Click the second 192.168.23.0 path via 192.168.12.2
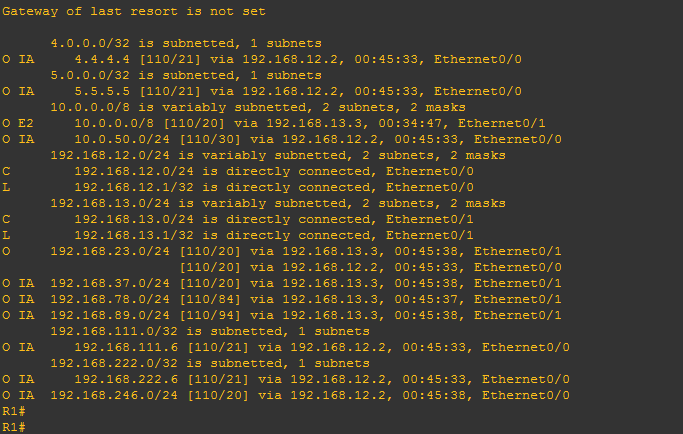The height and width of the screenshot is (434, 683). [x=371, y=267]
